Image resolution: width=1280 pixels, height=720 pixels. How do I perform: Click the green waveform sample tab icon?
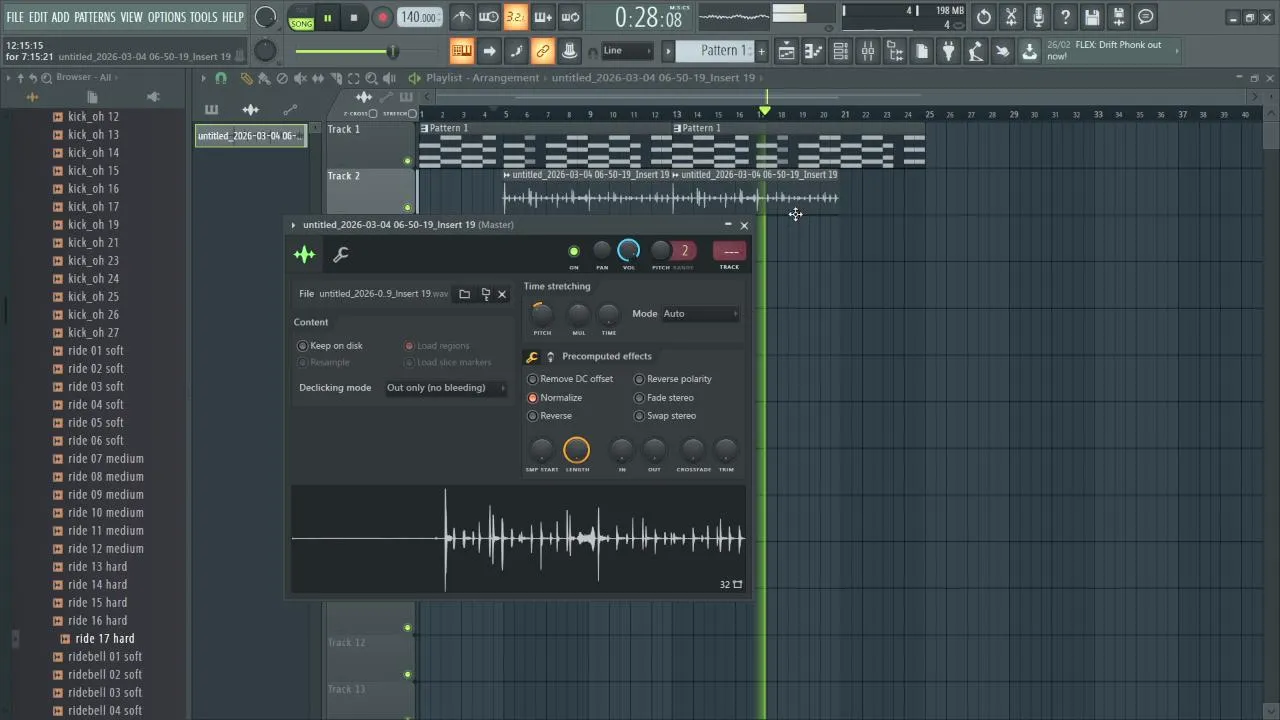tap(304, 254)
